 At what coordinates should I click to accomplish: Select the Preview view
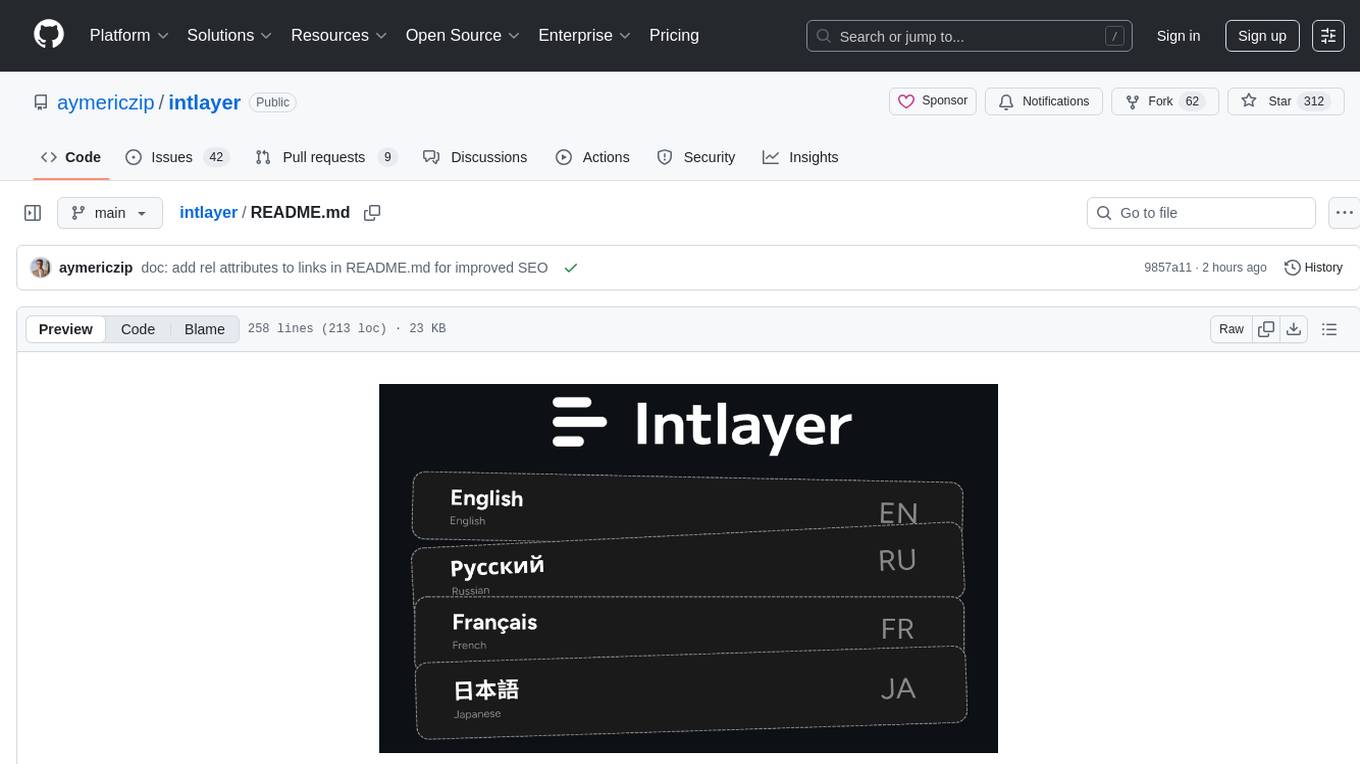[66, 329]
